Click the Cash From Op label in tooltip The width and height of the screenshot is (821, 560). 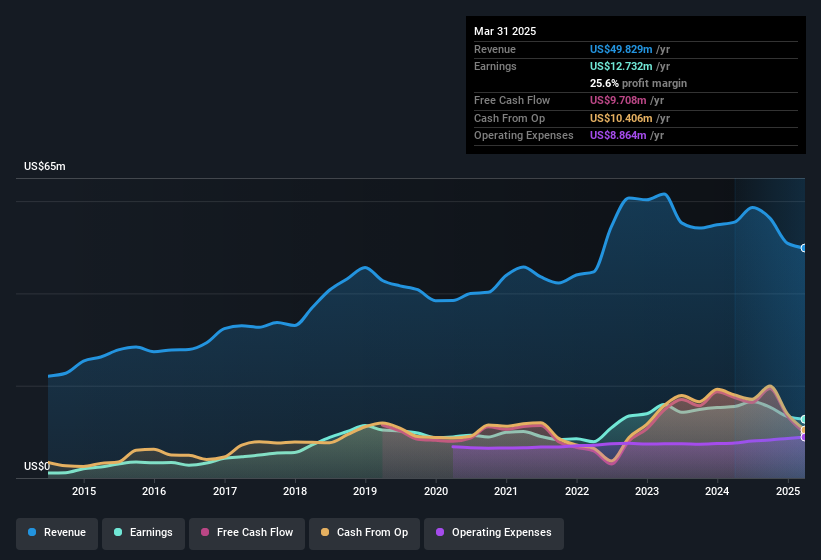(x=509, y=118)
